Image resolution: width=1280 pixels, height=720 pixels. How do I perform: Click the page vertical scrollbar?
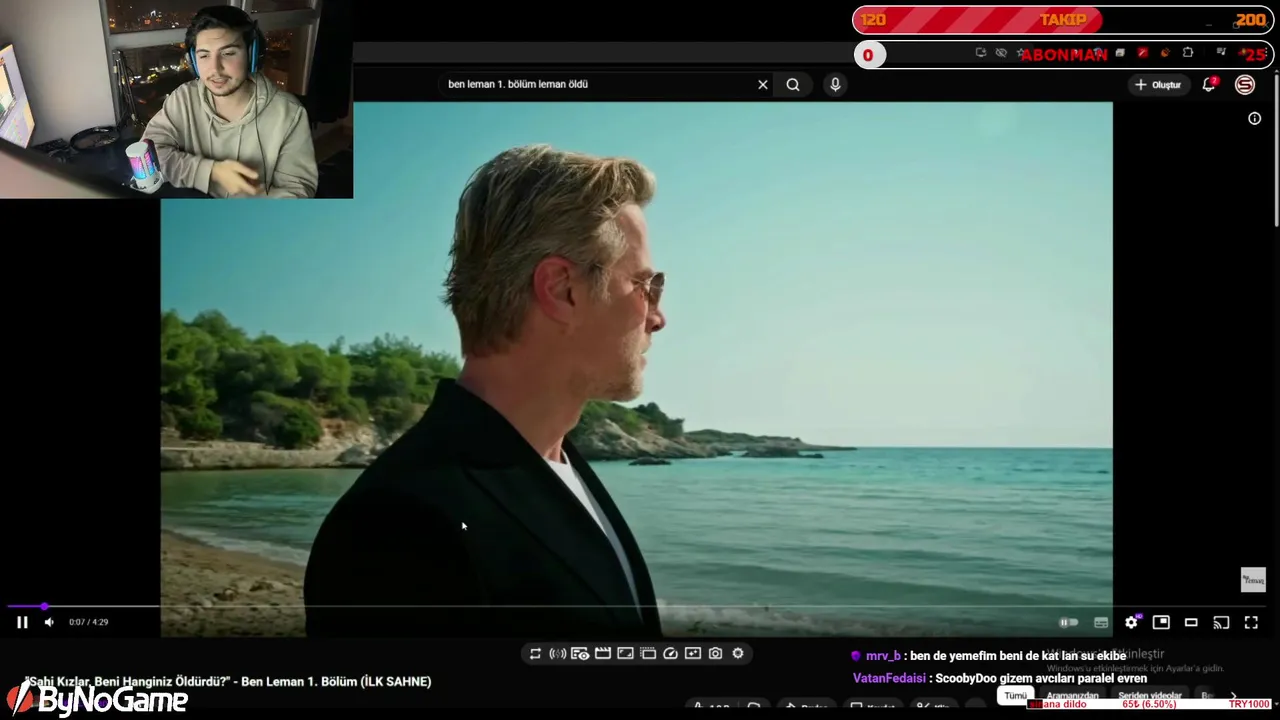[1275, 150]
